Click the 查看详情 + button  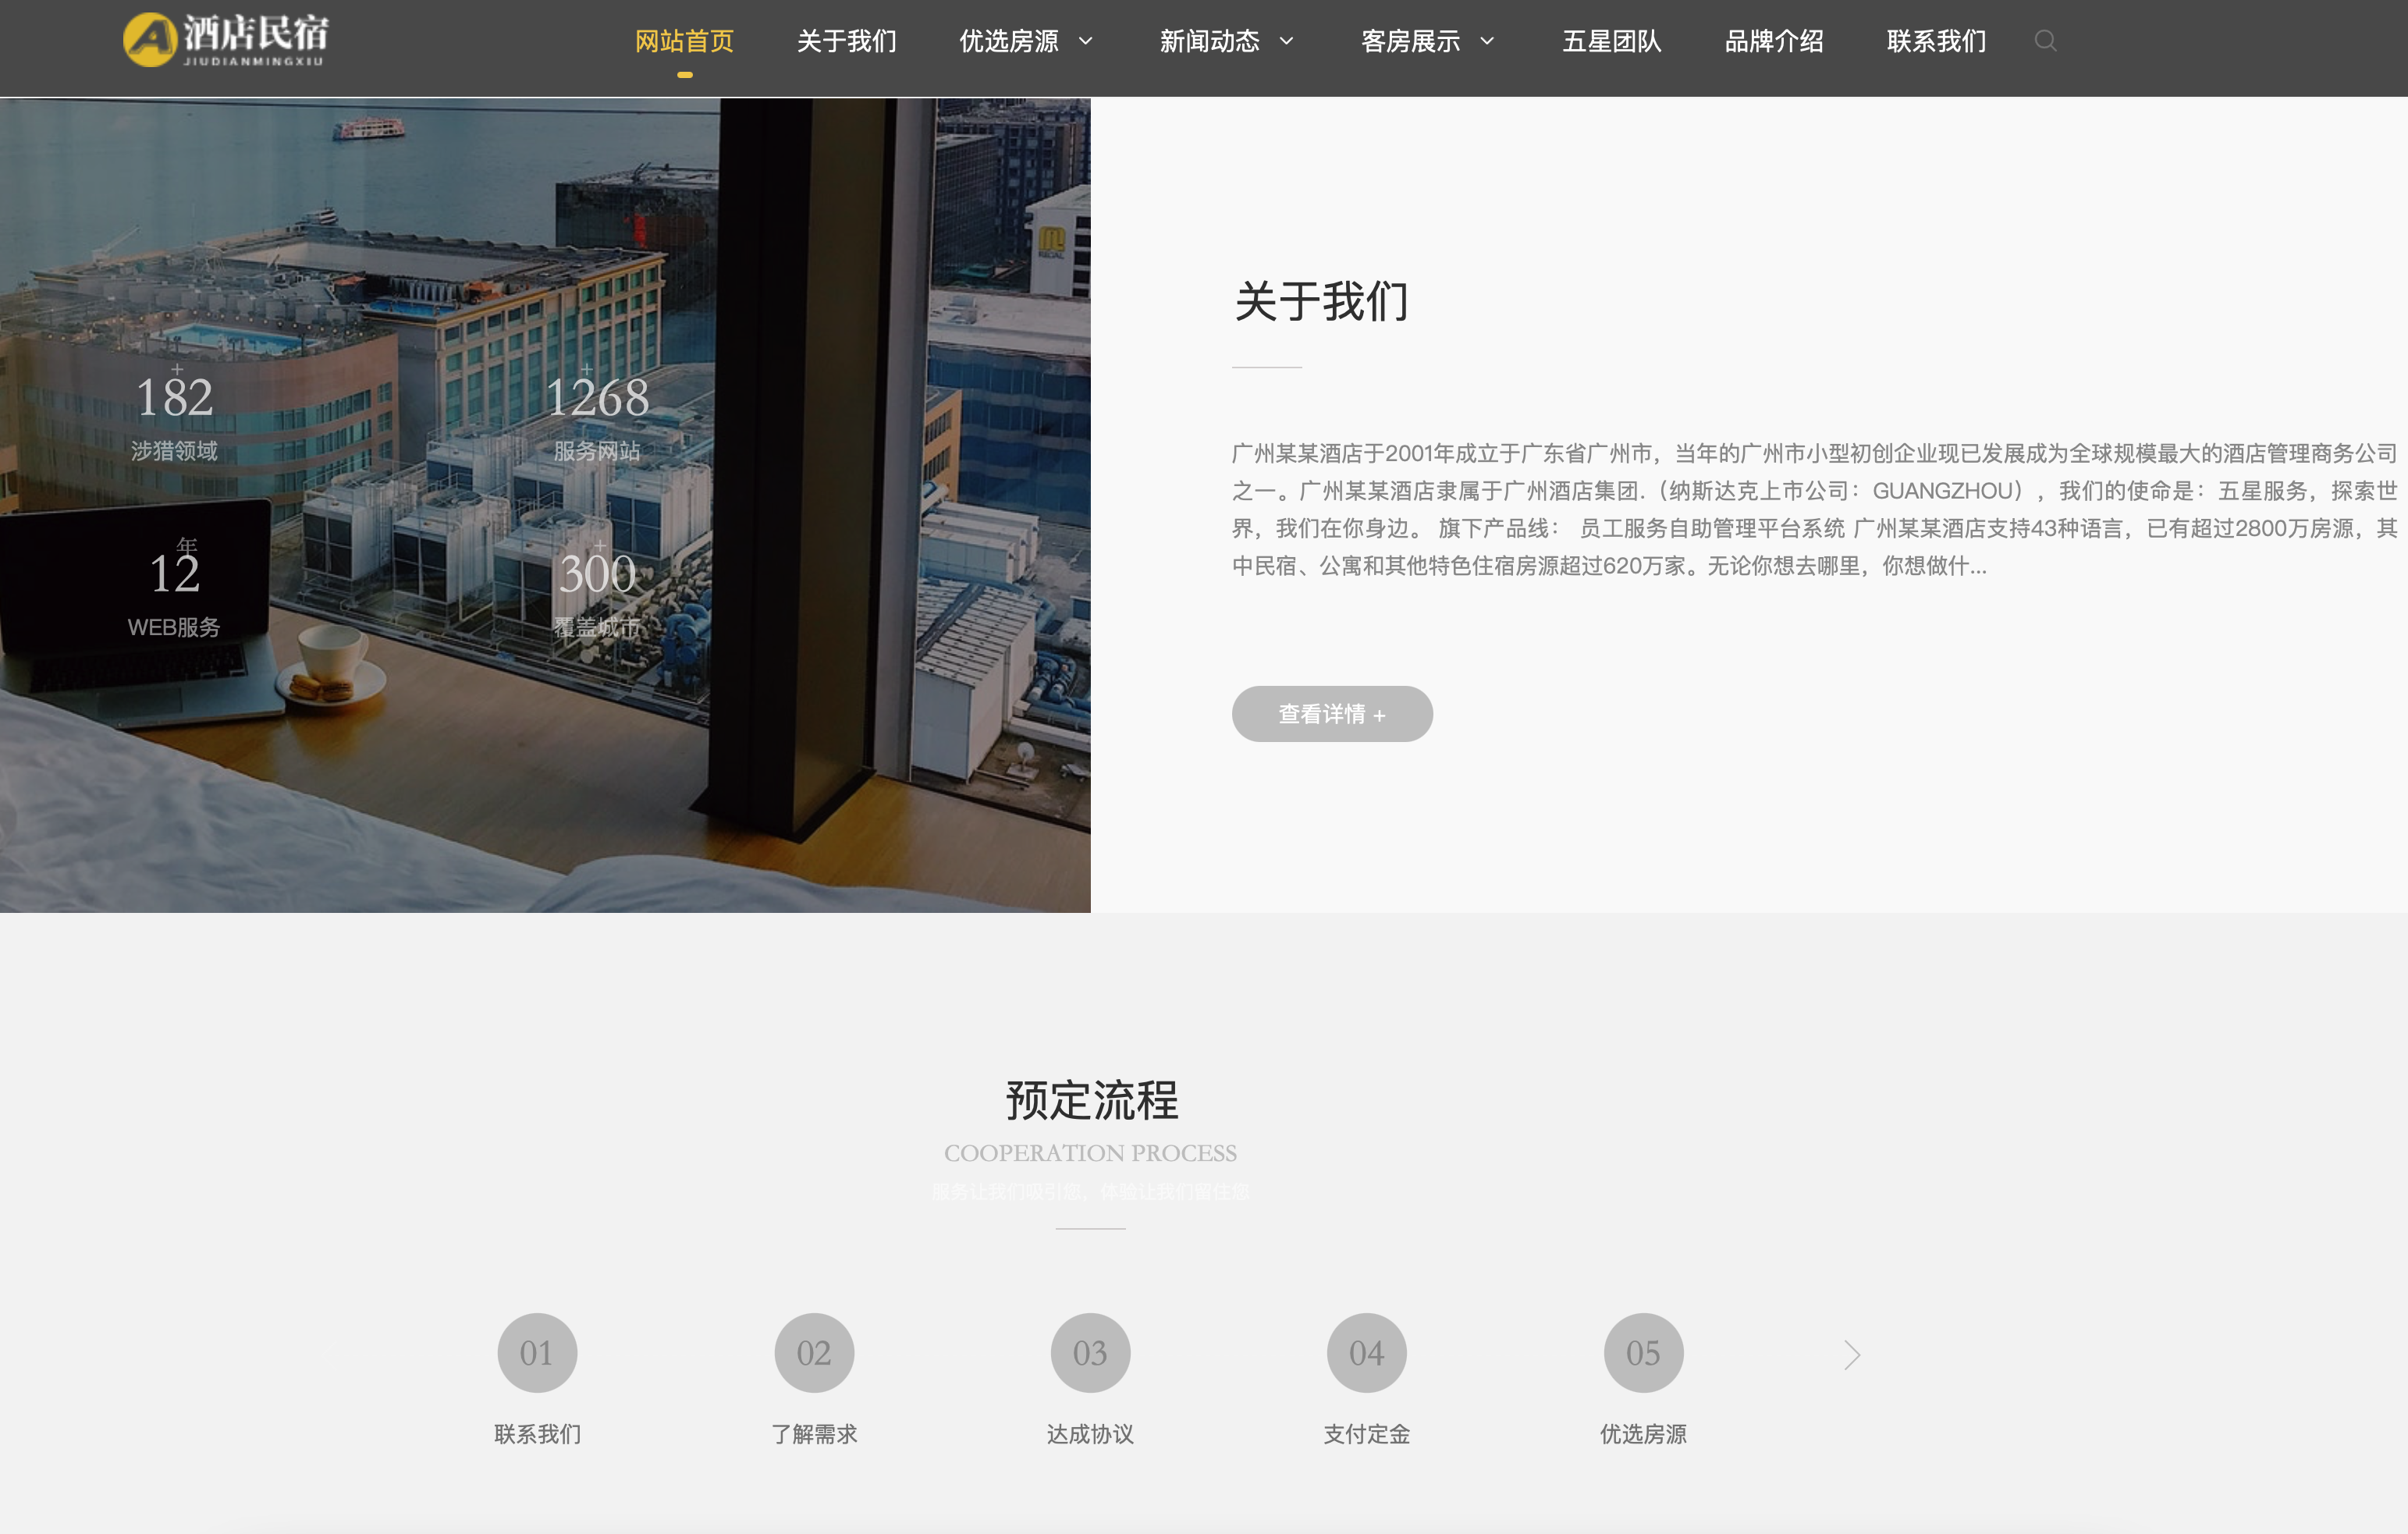click(1332, 713)
